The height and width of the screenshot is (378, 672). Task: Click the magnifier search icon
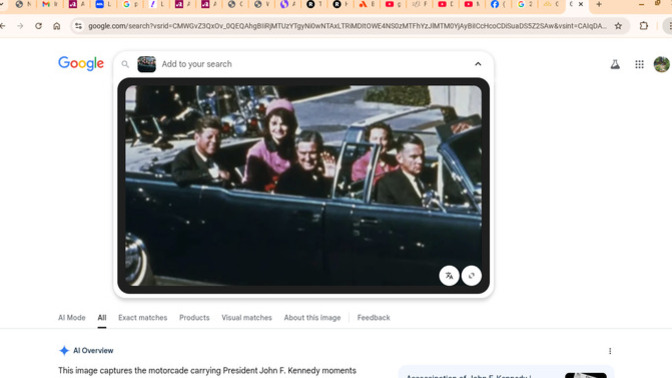coord(125,64)
